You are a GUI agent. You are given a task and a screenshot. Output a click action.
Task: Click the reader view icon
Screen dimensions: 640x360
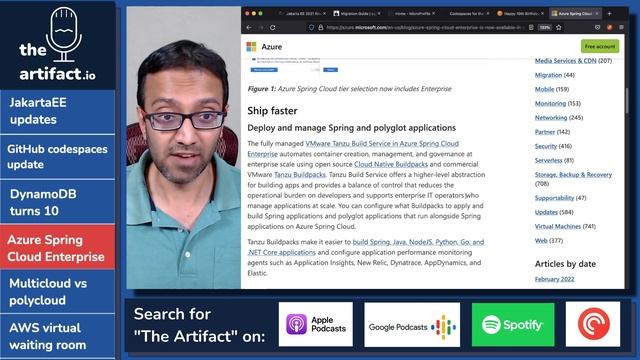[x=531, y=27]
